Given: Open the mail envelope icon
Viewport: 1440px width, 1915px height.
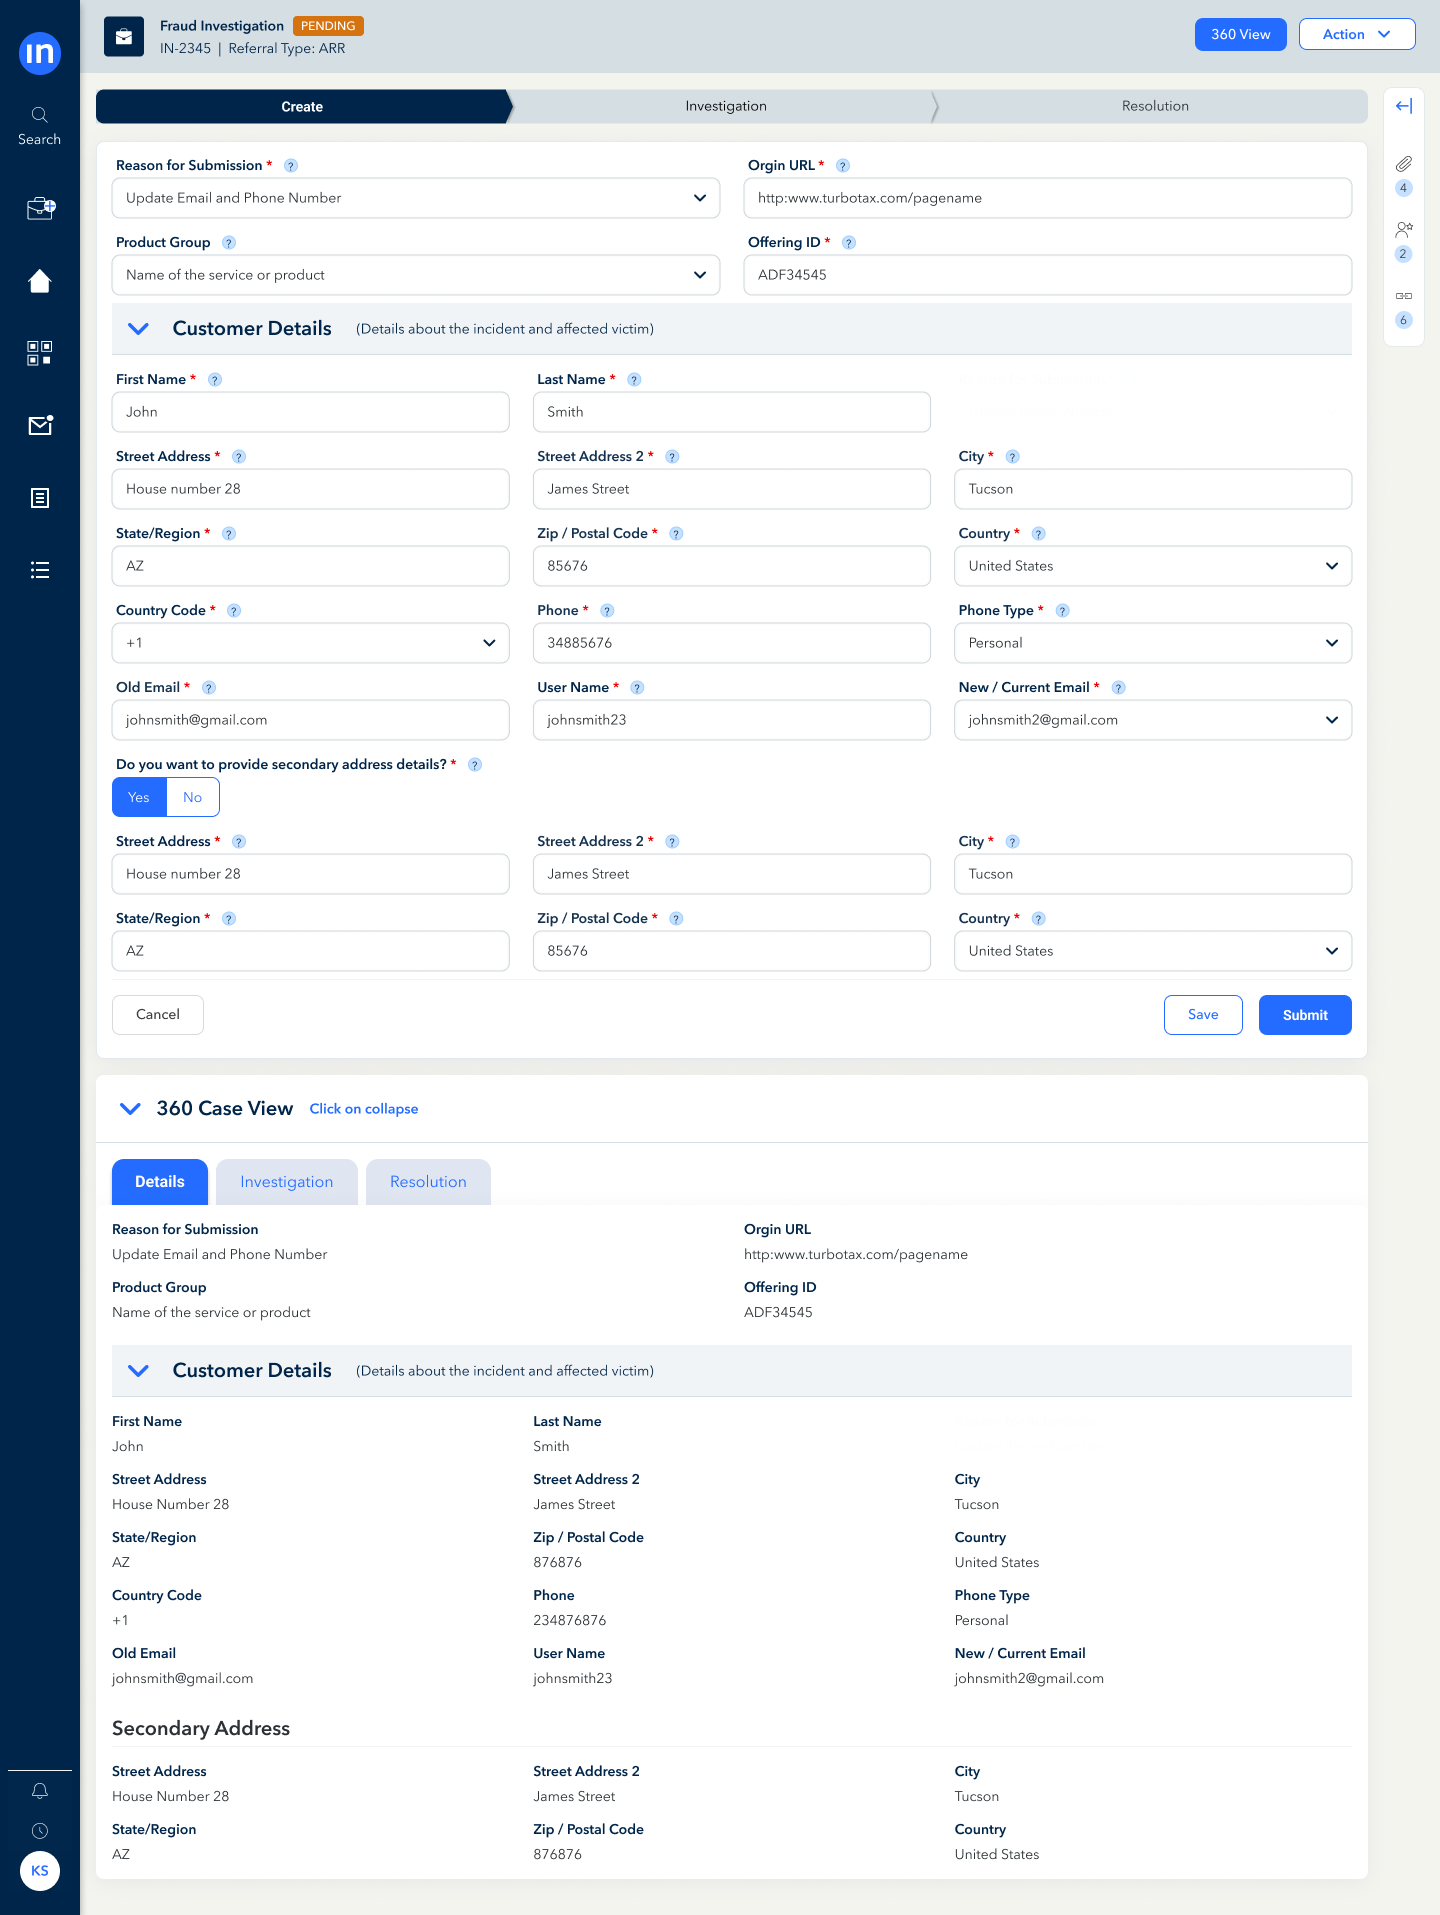Looking at the screenshot, I should [40, 426].
